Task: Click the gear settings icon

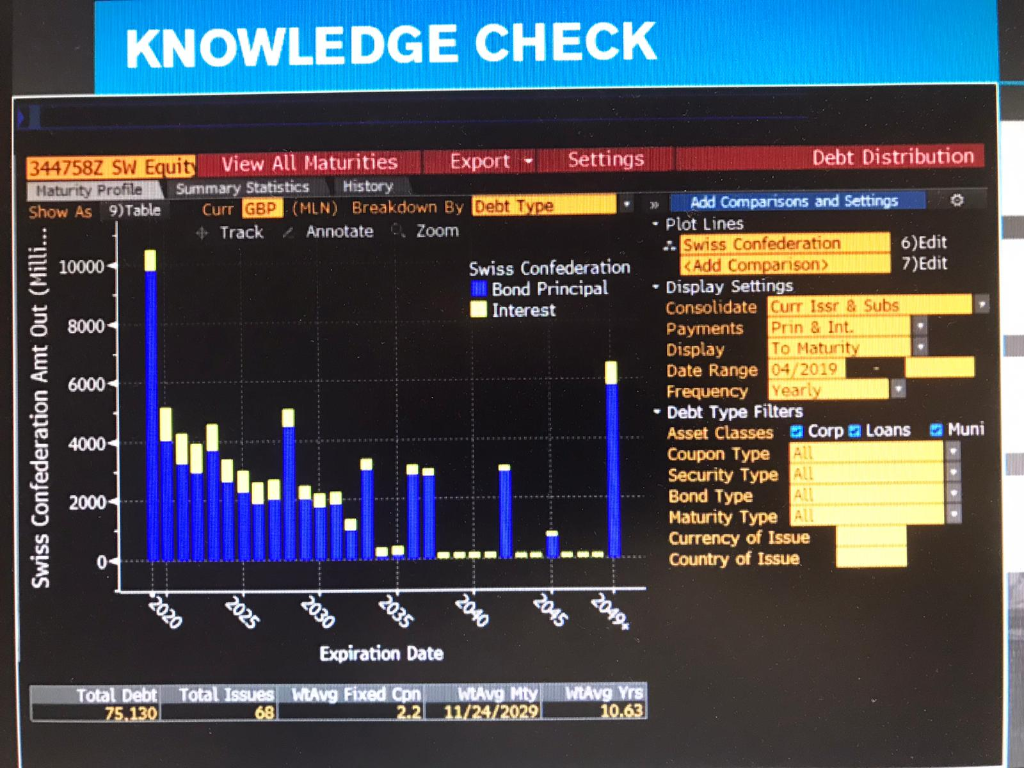Action: [x=957, y=200]
